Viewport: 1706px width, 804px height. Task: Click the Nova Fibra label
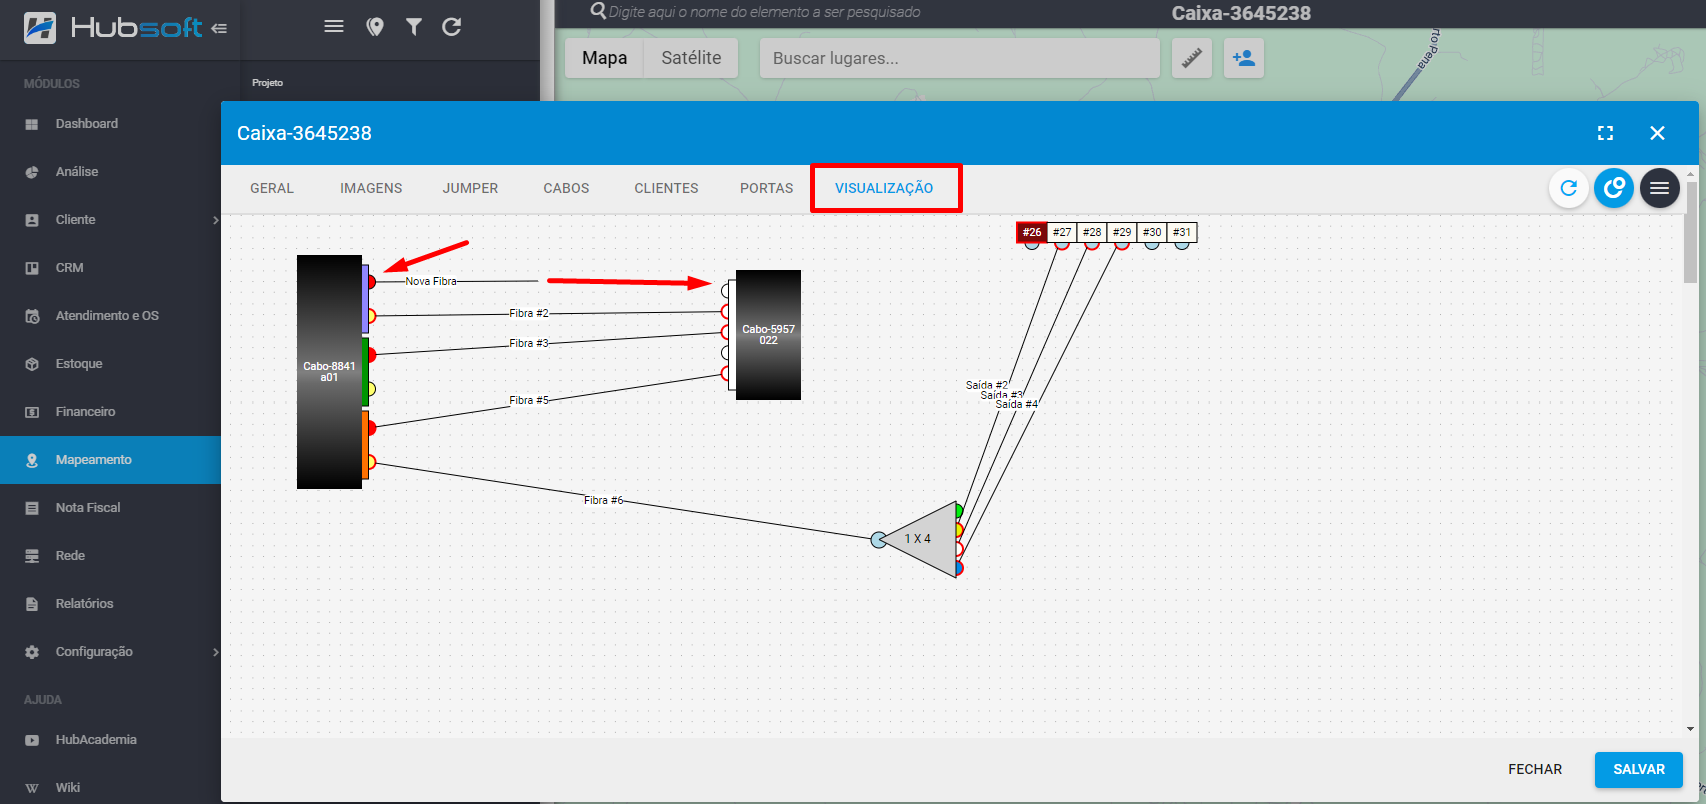tap(431, 281)
